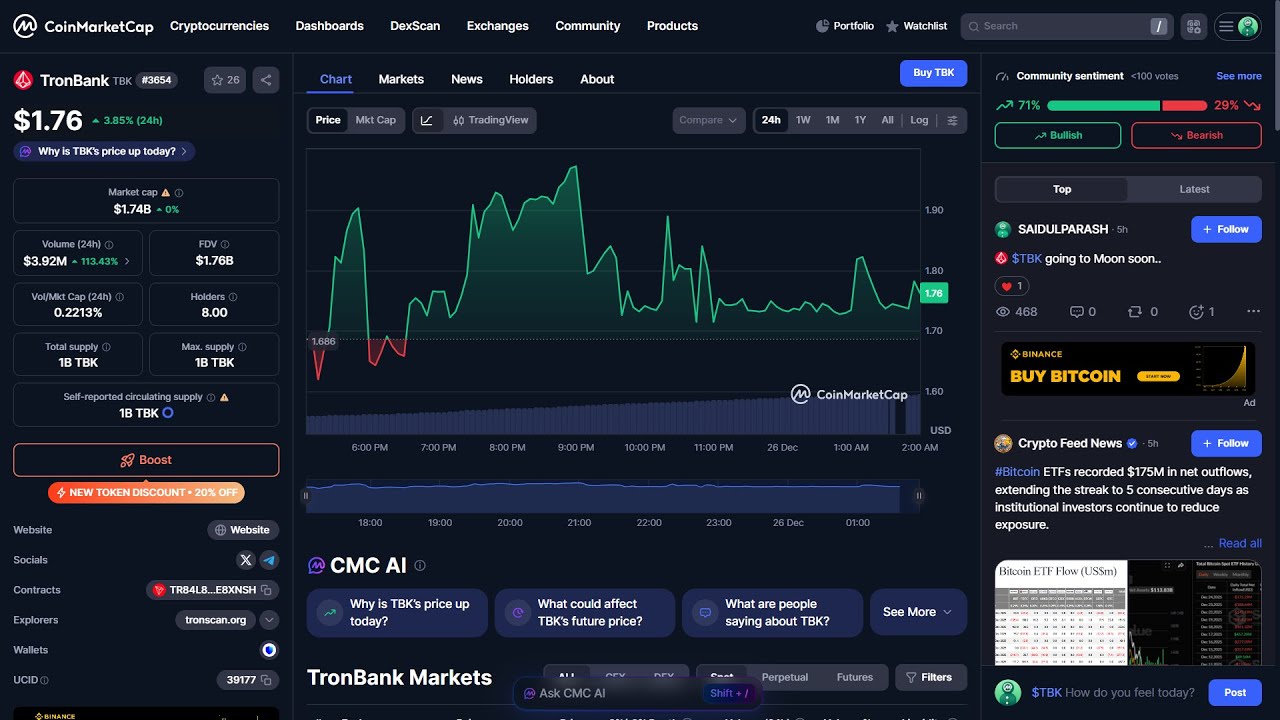1280x720 pixels.
Task: Open See more sentiment link
Action: coord(1239,76)
